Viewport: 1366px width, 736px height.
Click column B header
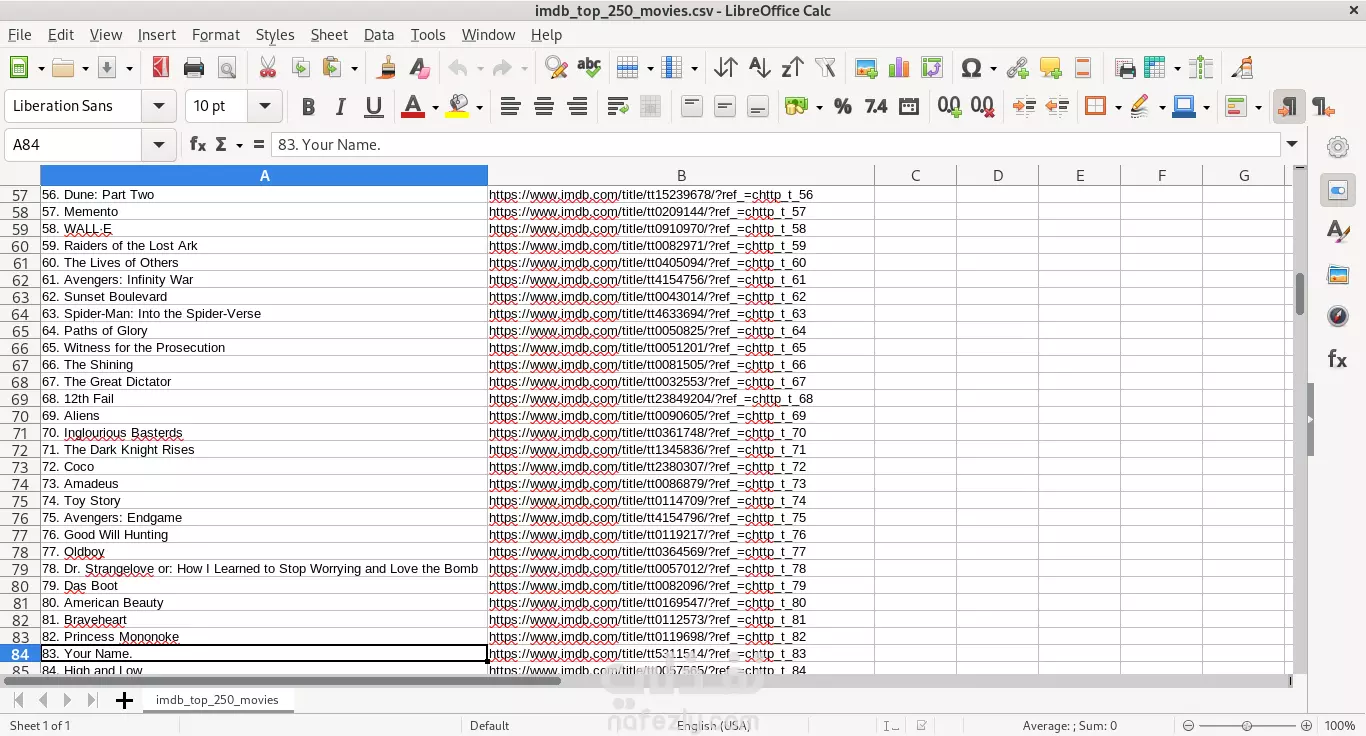[681, 176]
